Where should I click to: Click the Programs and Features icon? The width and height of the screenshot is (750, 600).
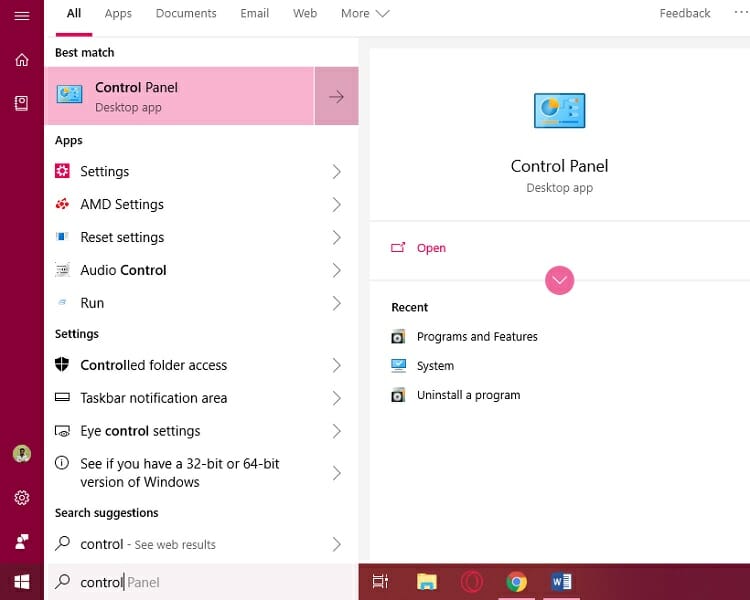point(398,337)
